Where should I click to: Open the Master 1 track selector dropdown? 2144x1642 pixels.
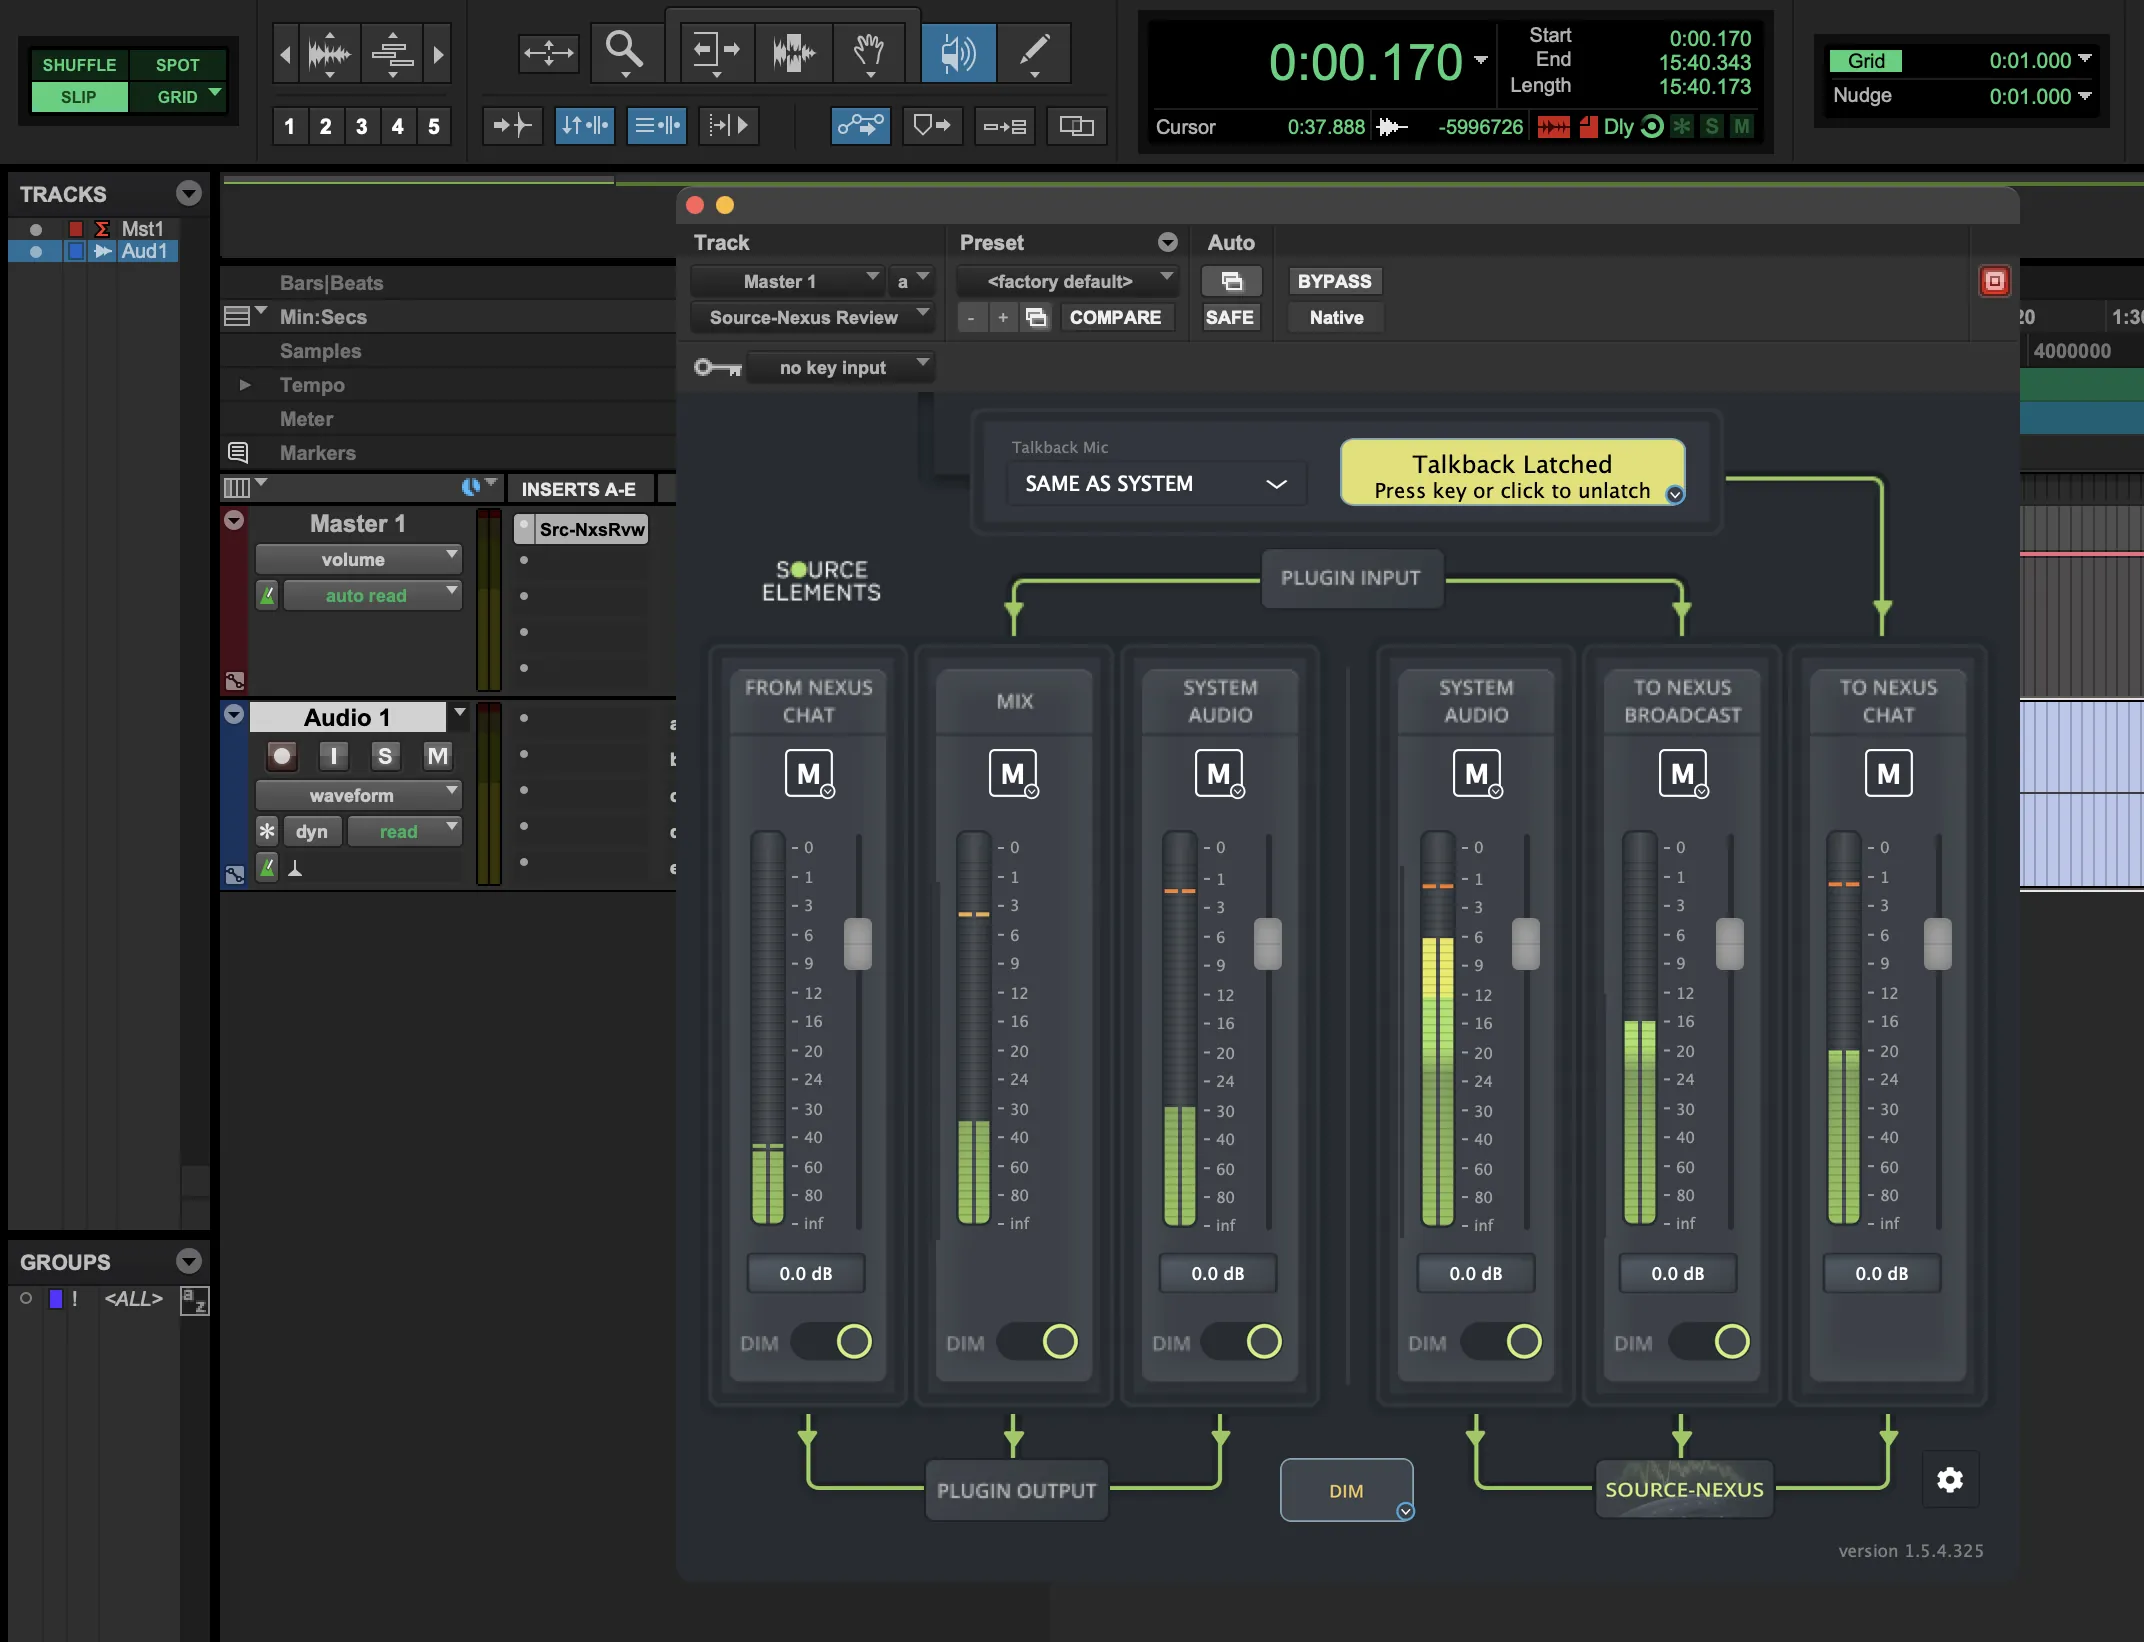[x=788, y=281]
